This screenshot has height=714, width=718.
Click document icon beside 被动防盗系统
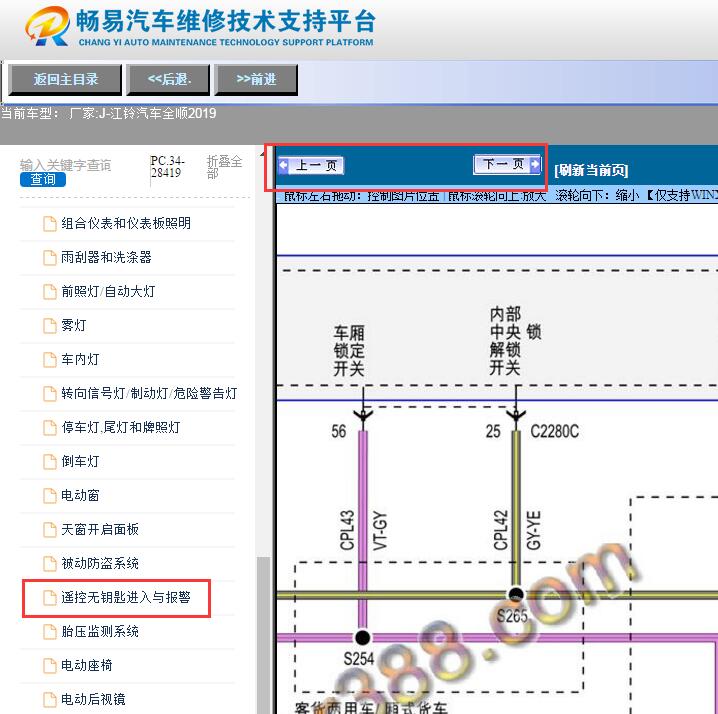pos(49,563)
